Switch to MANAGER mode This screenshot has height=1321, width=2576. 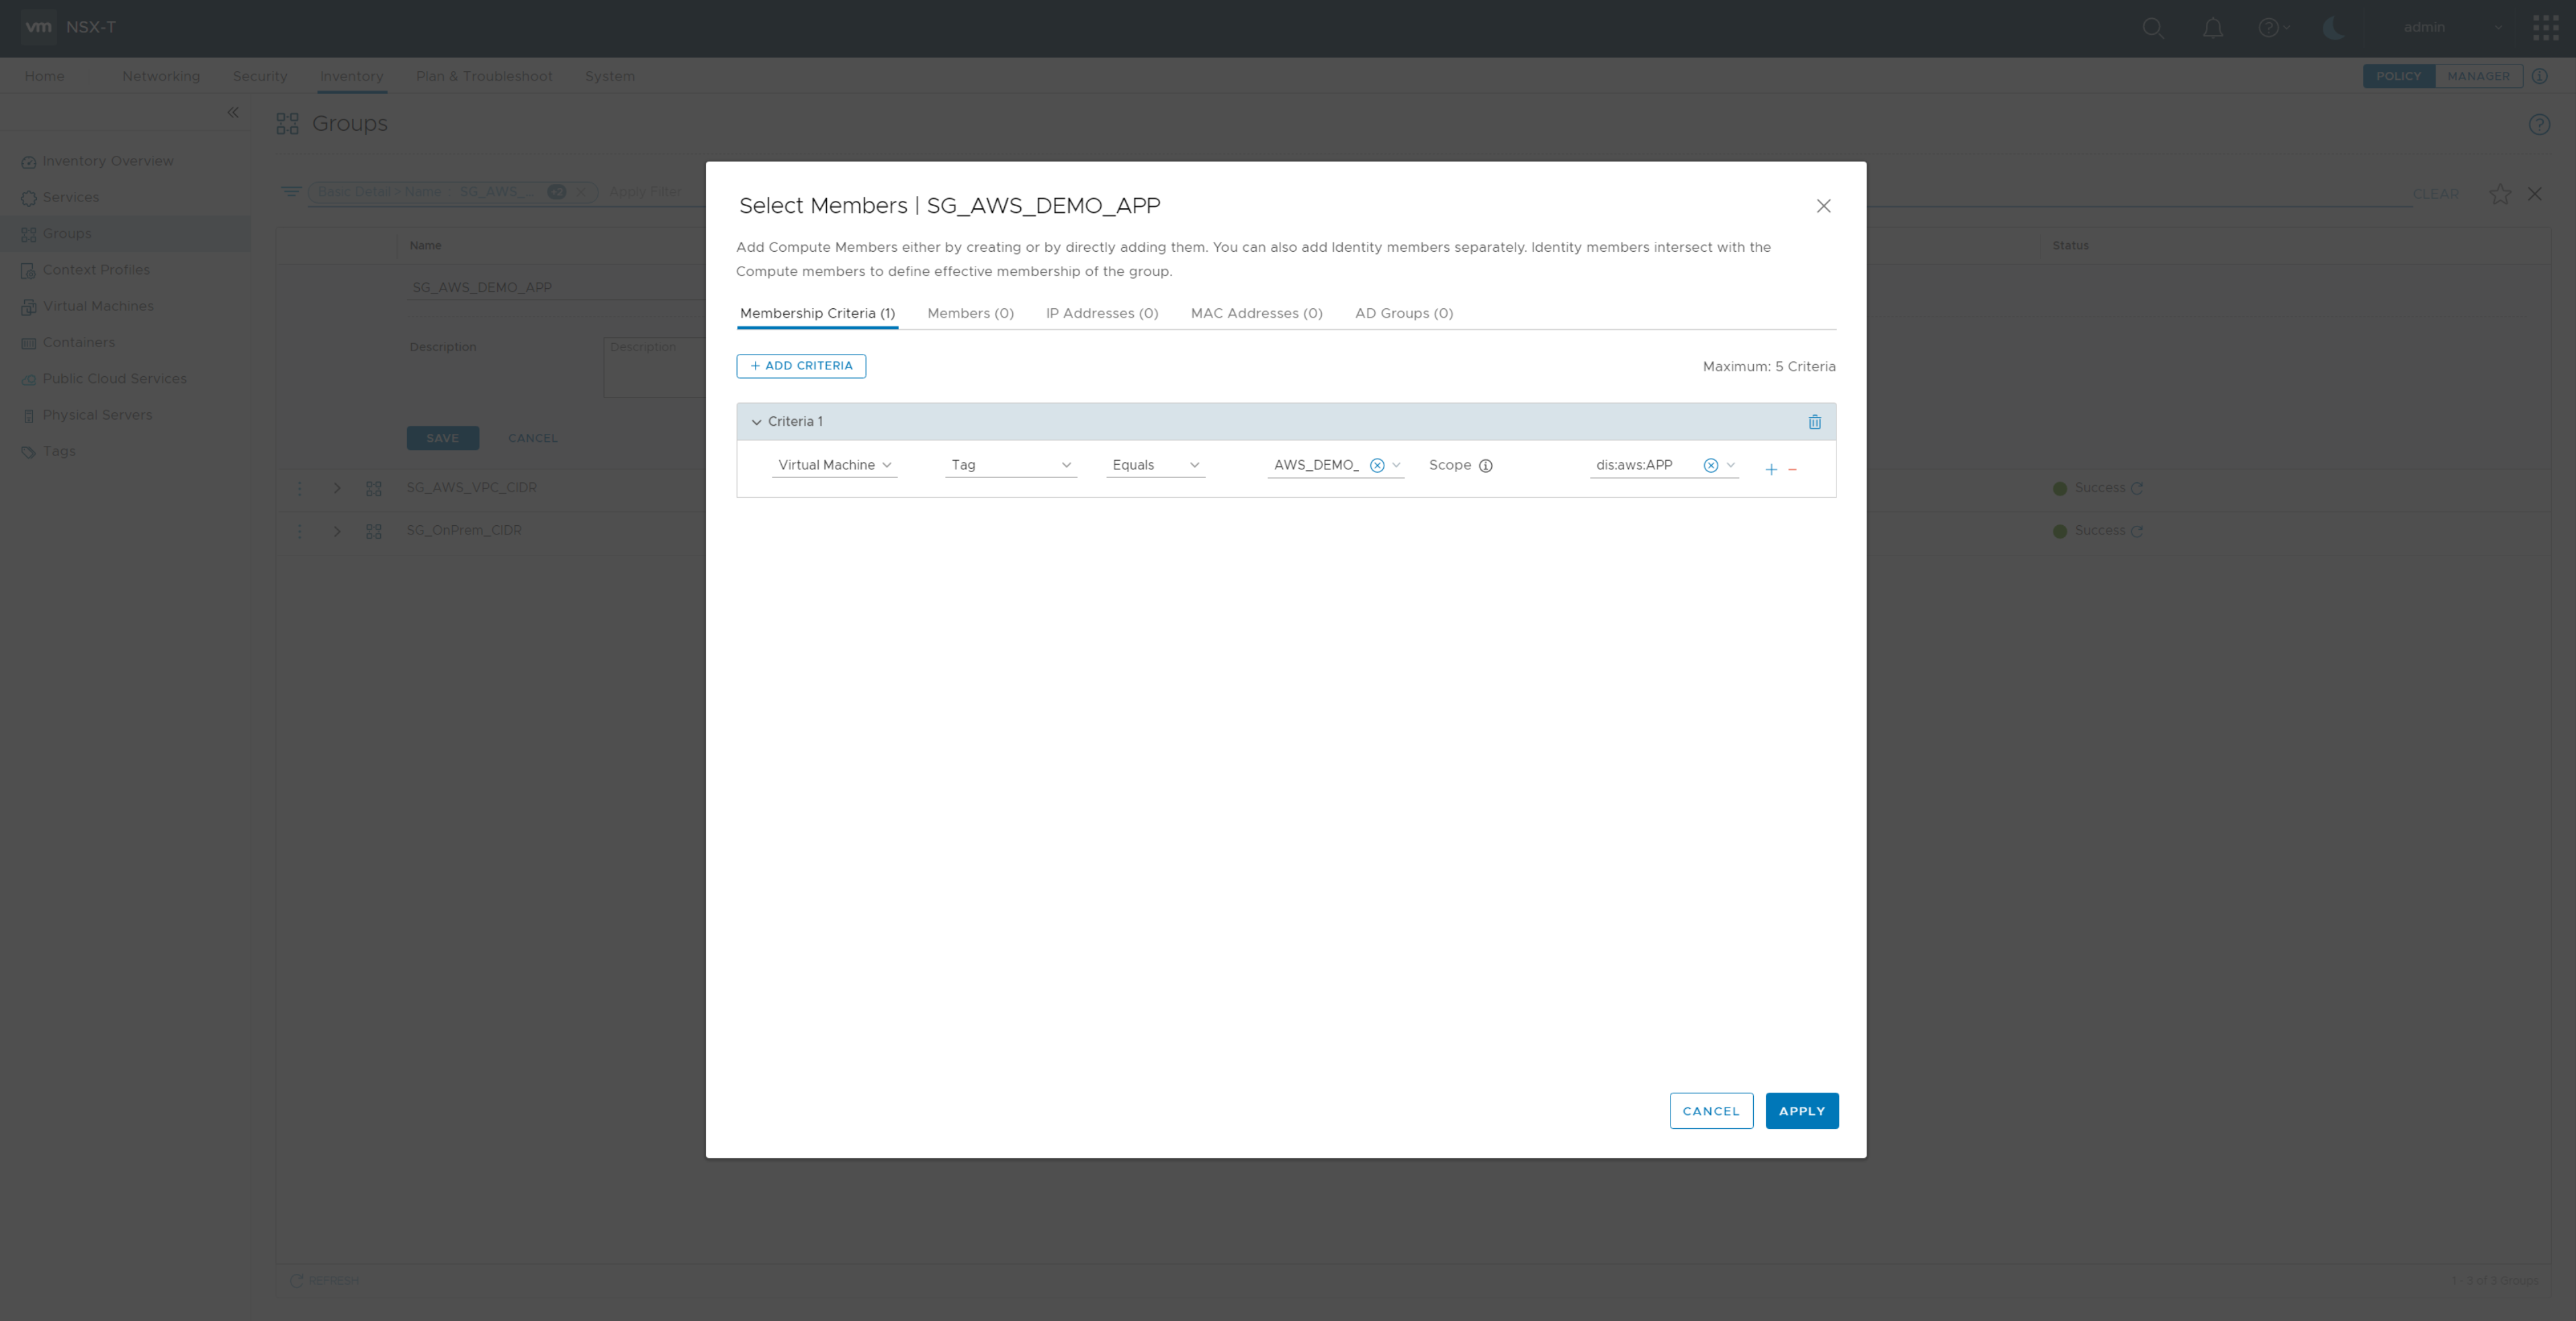pos(2478,76)
